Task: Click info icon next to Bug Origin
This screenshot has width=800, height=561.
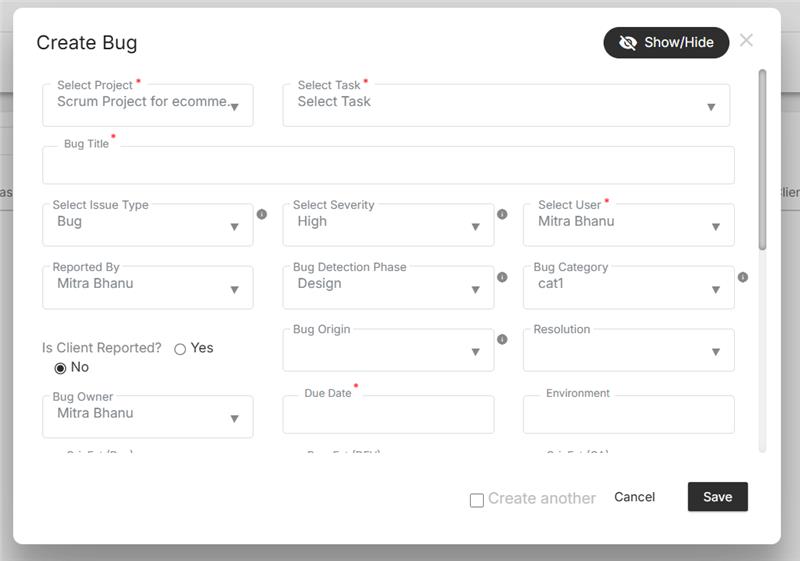Action: tap(502, 339)
